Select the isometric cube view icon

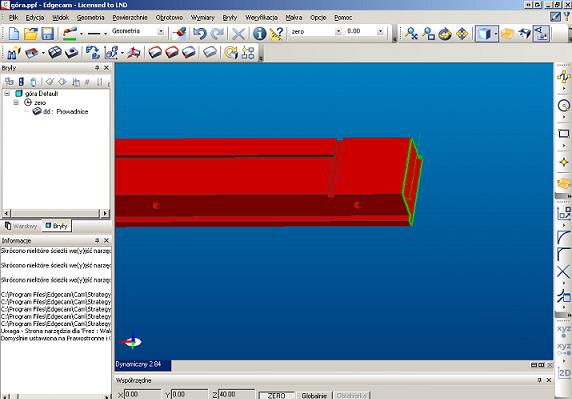pos(484,34)
